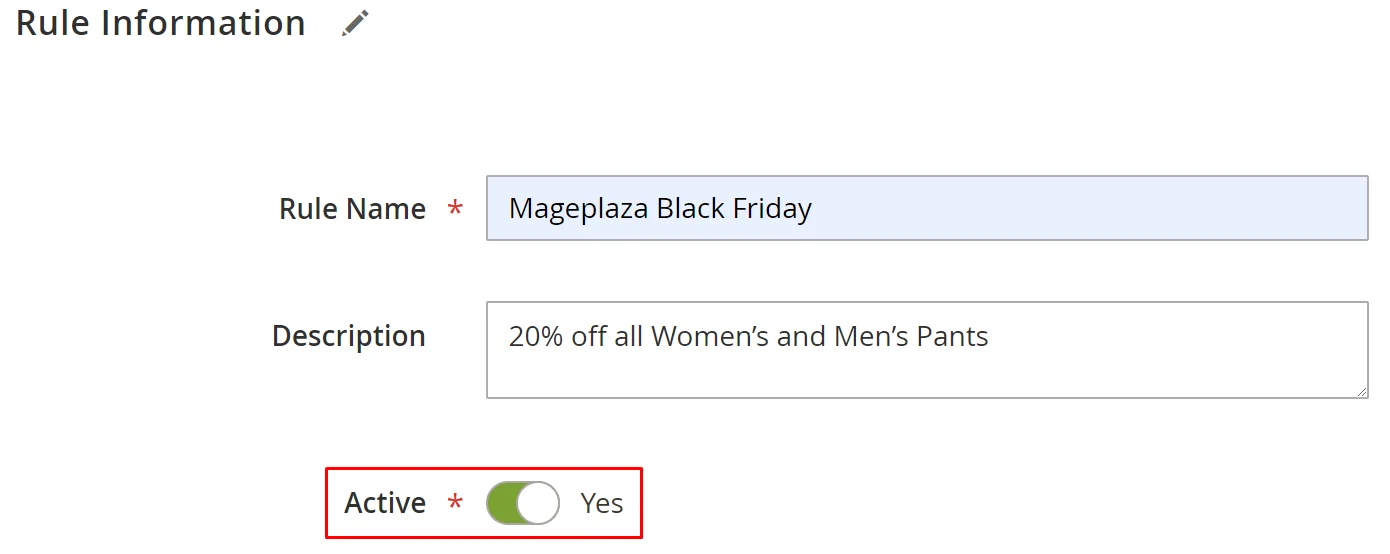Focus the Description text area
Image resolution: width=1390 pixels, height=554 pixels.
click(926, 350)
